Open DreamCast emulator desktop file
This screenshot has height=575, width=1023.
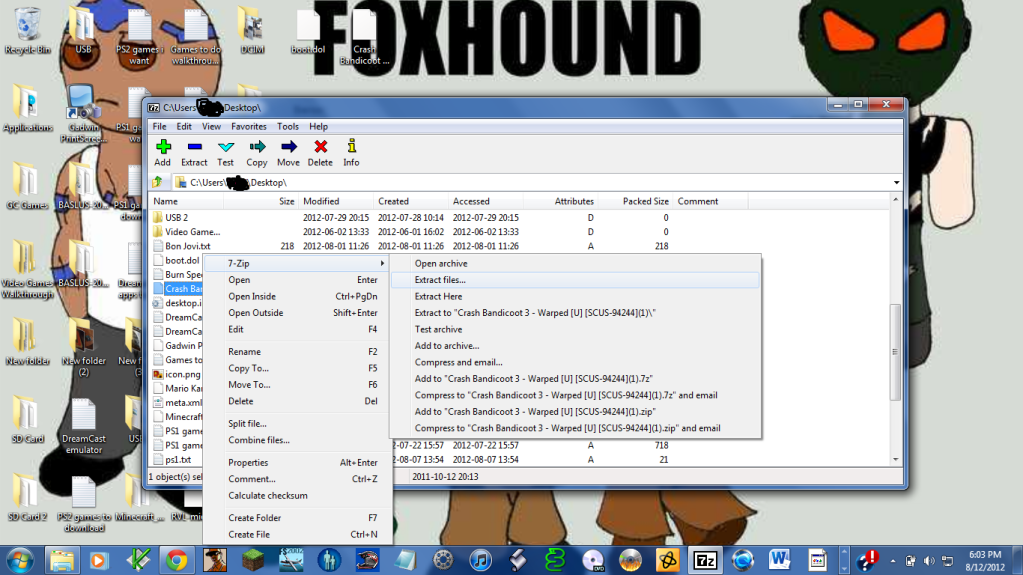coord(84,426)
